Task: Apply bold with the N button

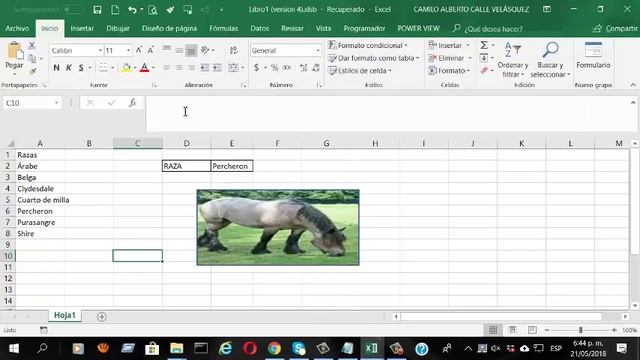Action: click(56, 68)
